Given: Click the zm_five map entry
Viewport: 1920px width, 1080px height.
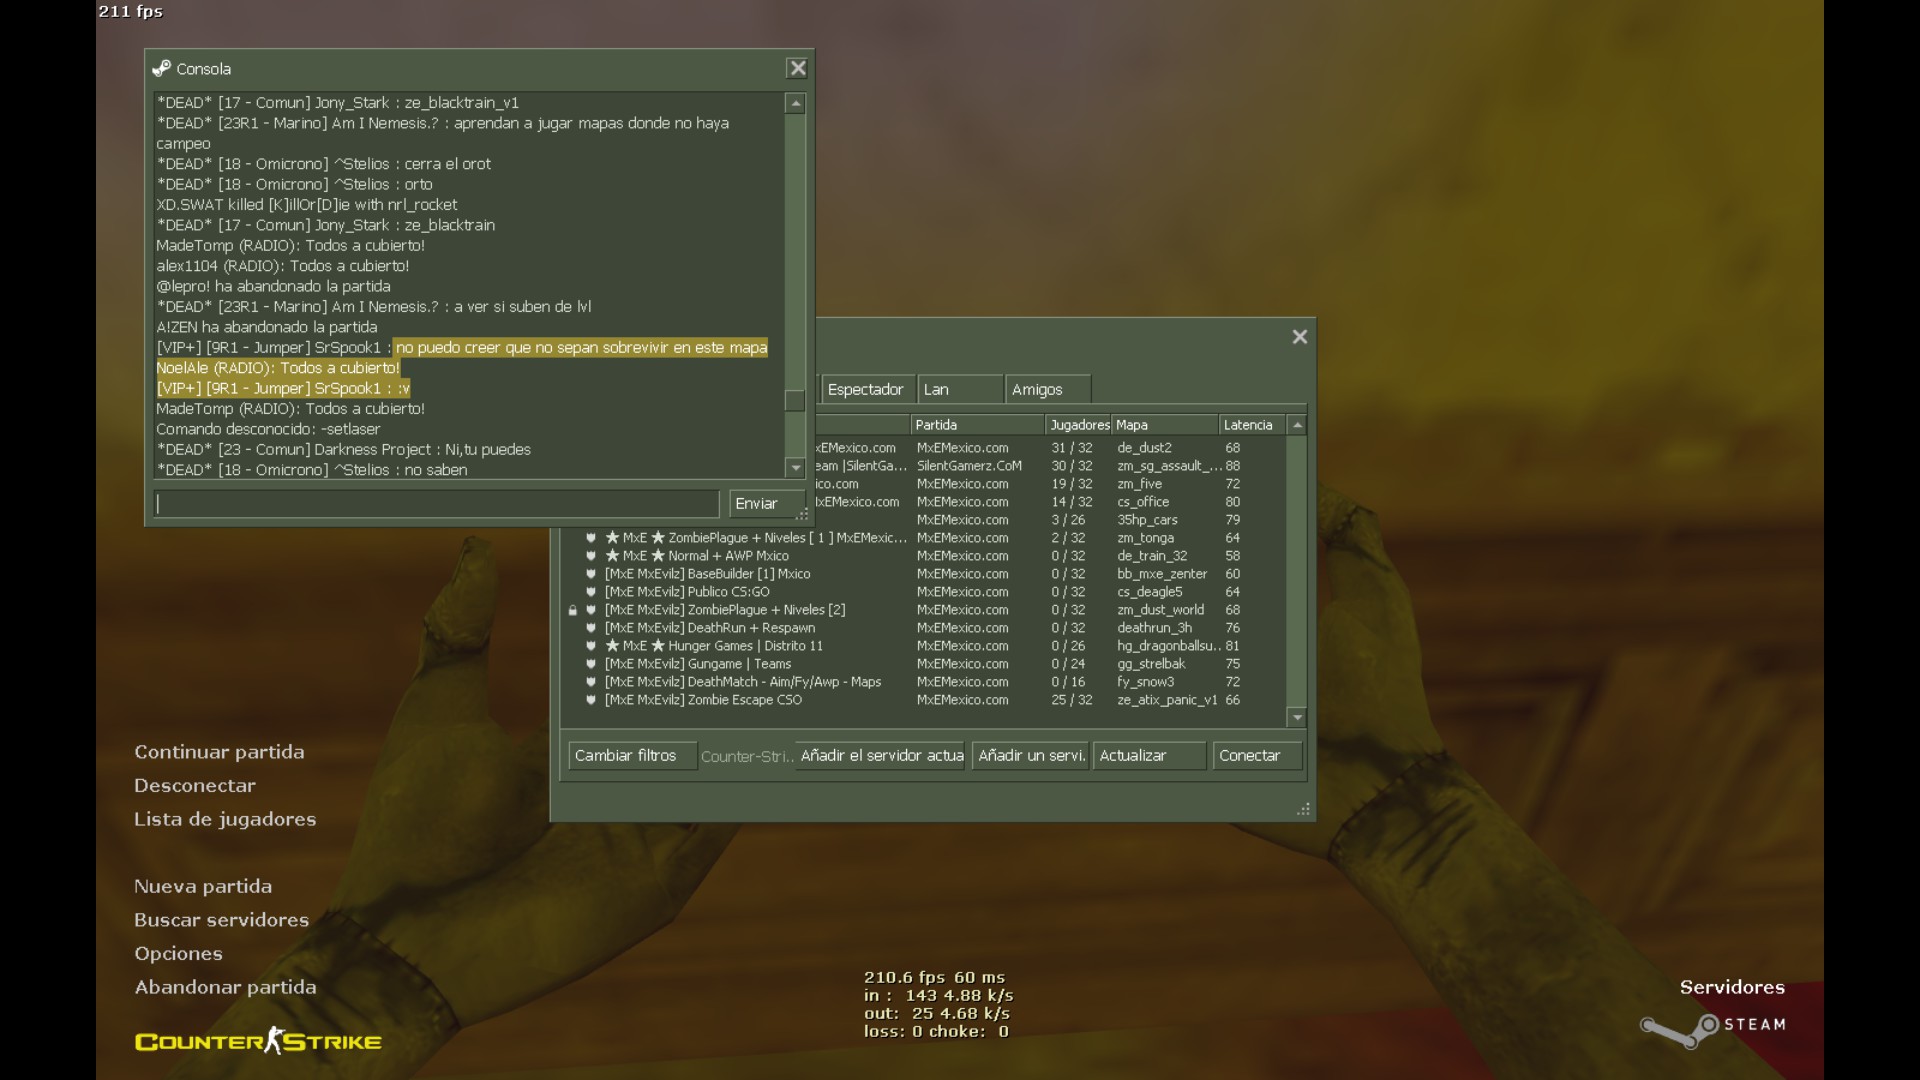Looking at the screenshot, I should point(1139,484).
